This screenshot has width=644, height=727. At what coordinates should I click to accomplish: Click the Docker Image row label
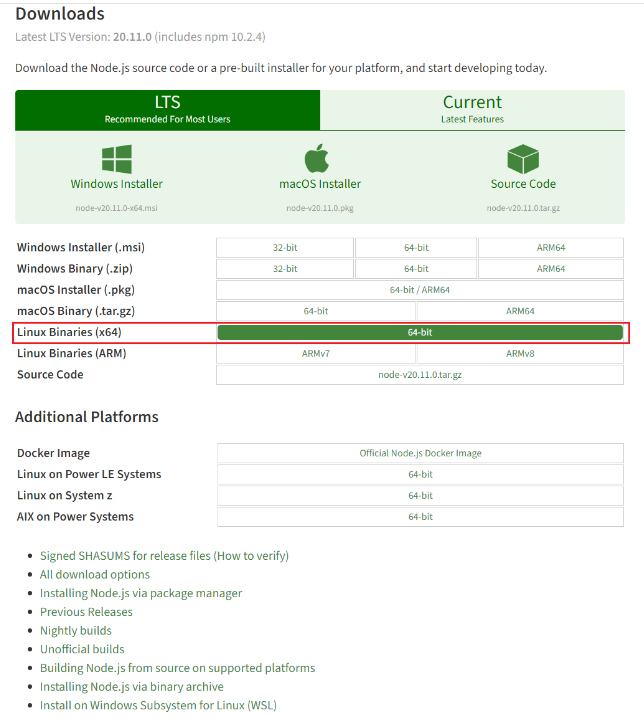click(x=53, y=453)
